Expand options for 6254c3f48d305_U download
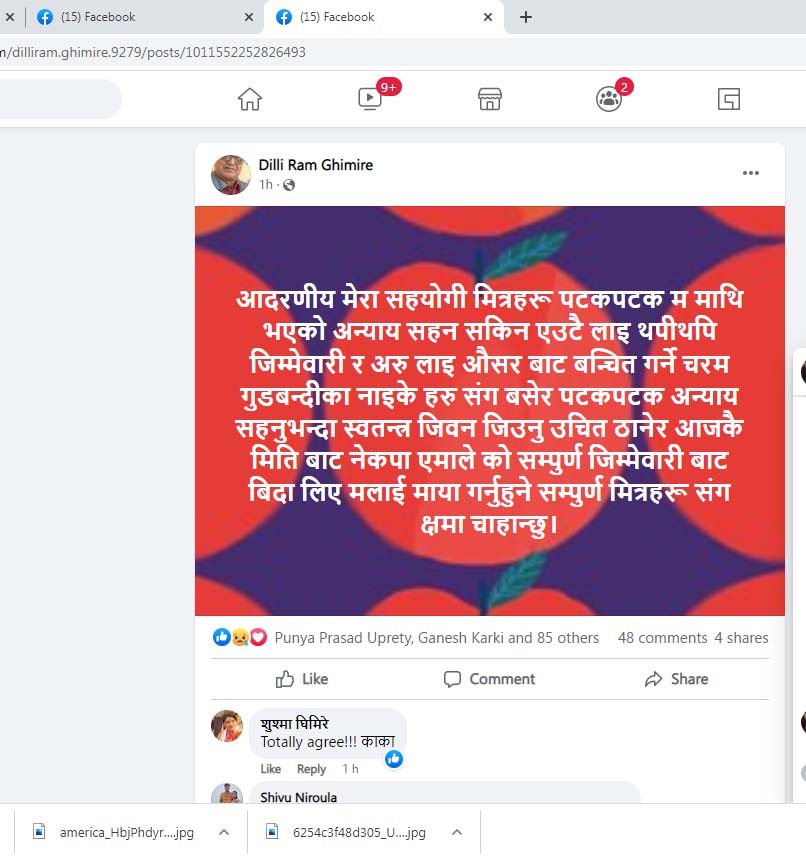The width and height of the screenshot is (806, 860). point(457,832)
